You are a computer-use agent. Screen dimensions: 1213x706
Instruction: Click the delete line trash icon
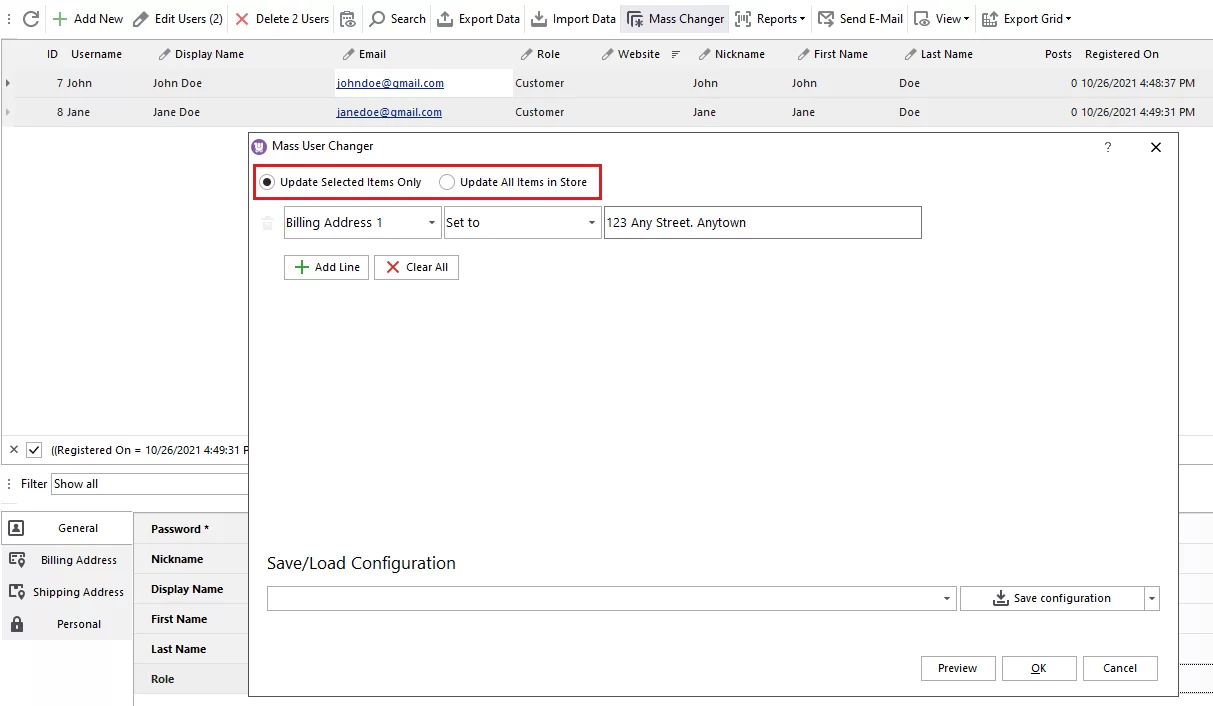[x=267, y=222]
